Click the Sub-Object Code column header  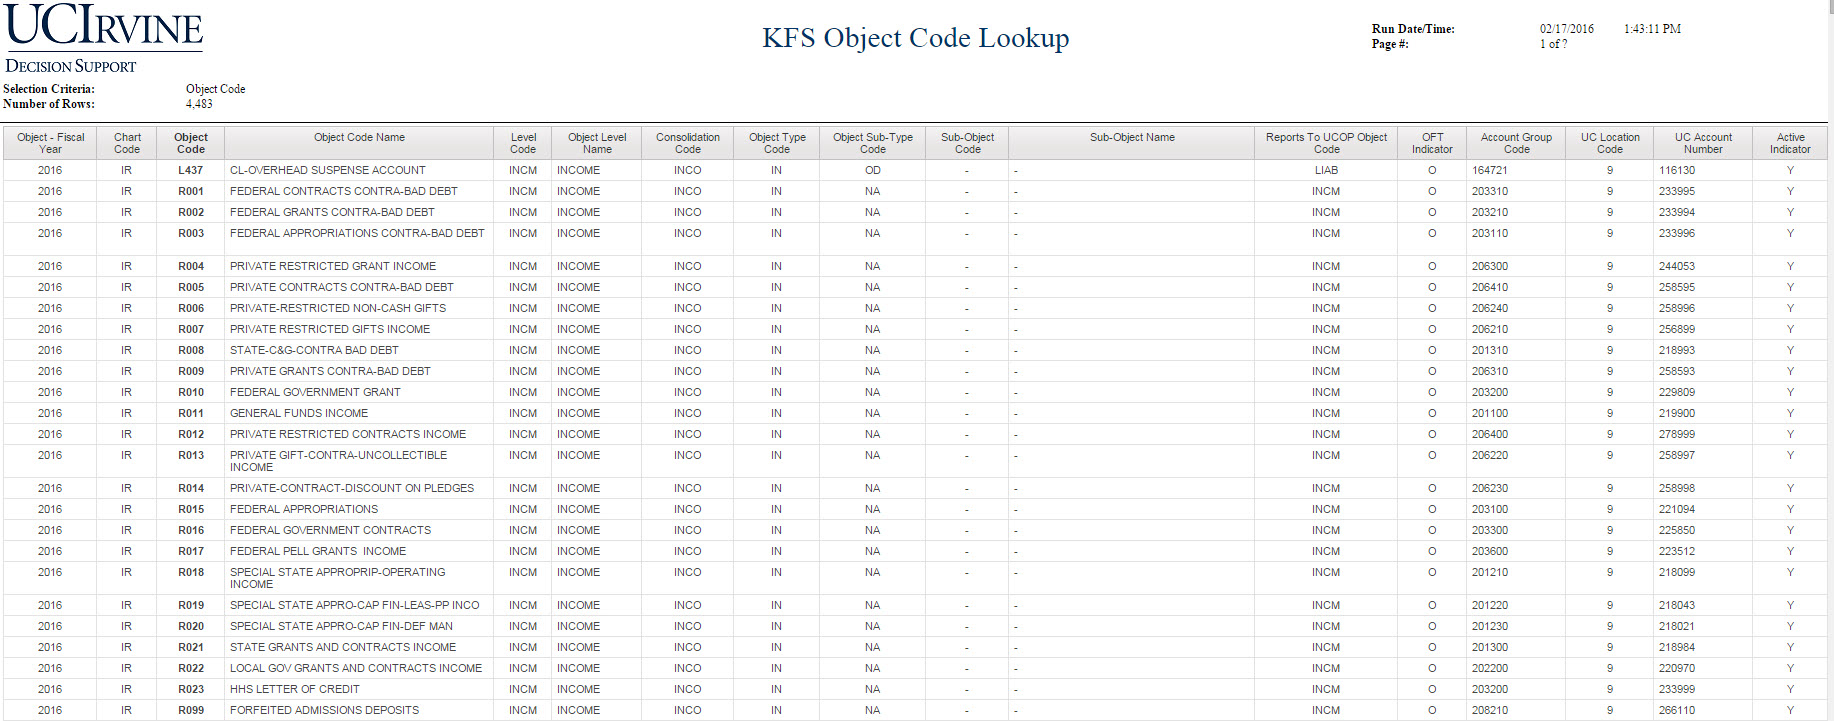(967, 143)
